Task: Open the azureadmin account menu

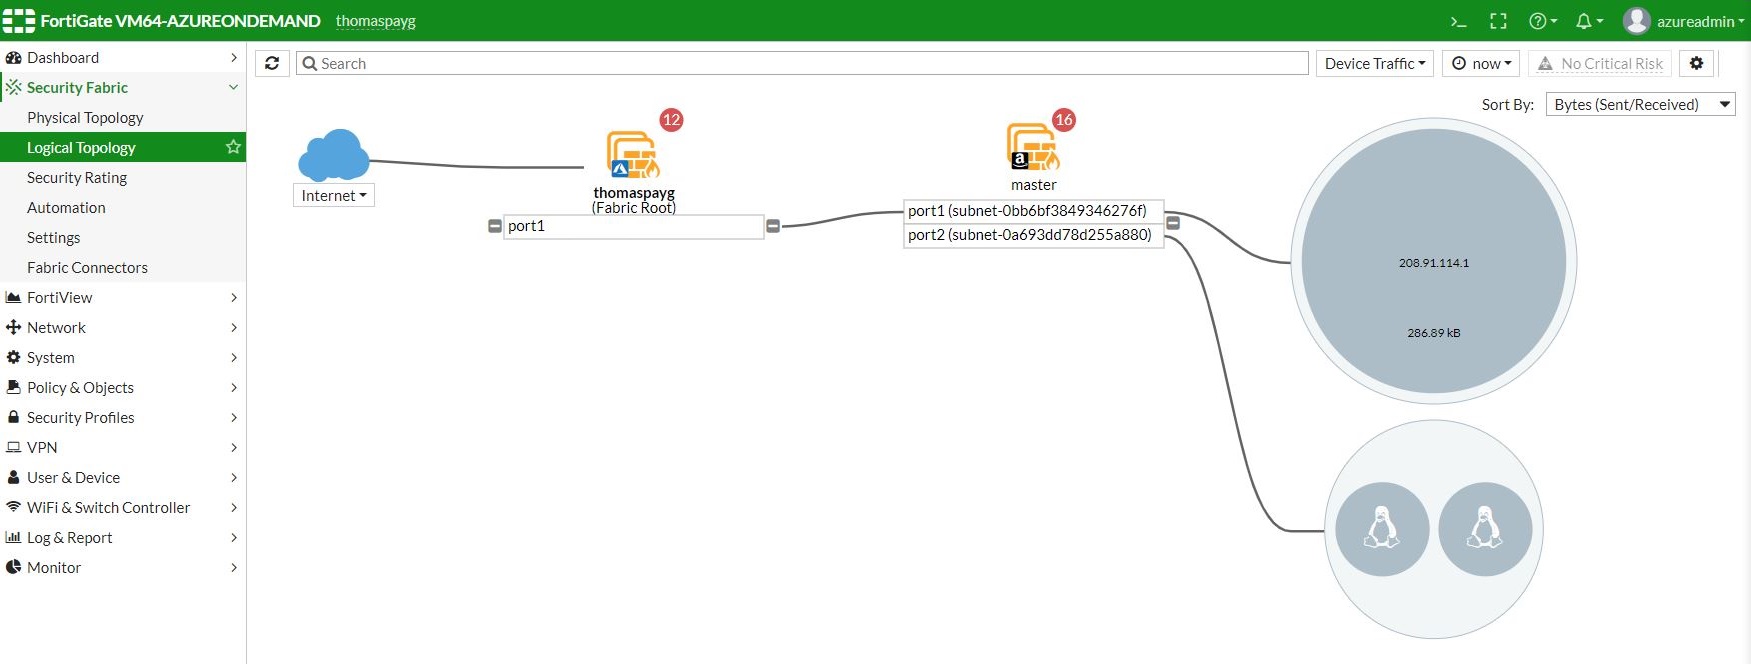Action: coord(1700,21)
